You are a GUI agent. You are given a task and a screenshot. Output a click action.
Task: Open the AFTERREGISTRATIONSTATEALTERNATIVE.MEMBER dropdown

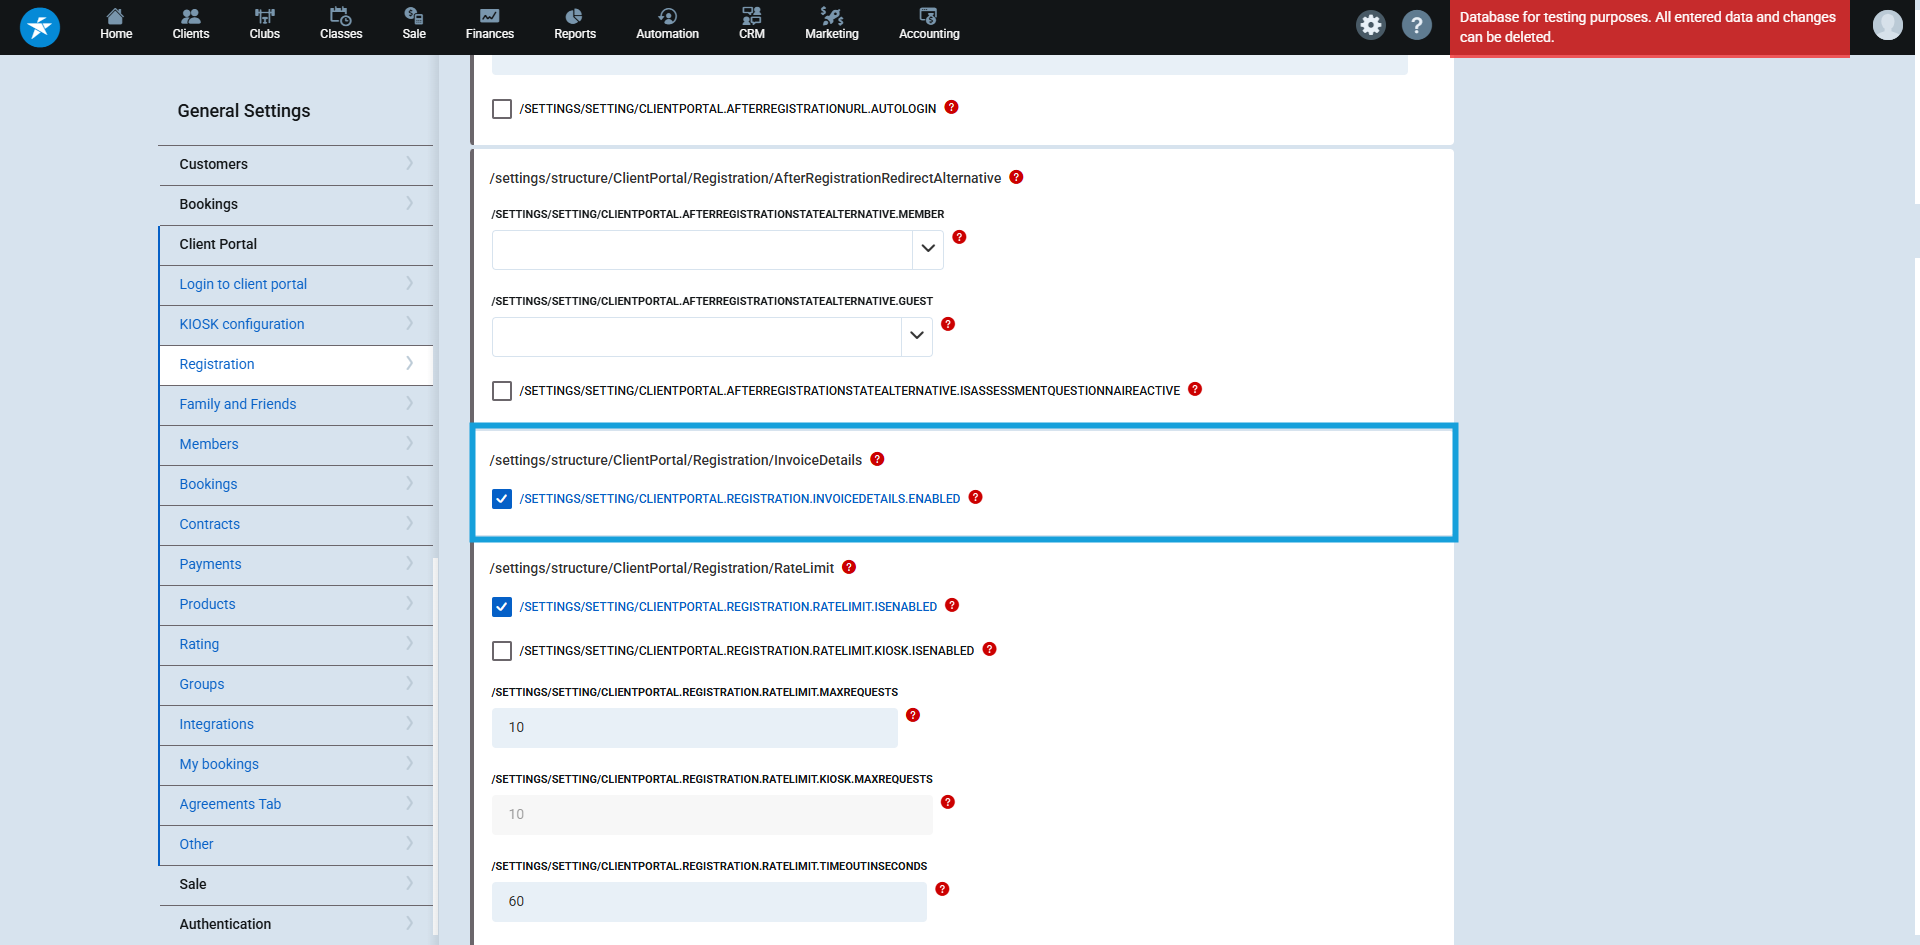(x=927, y=249)
